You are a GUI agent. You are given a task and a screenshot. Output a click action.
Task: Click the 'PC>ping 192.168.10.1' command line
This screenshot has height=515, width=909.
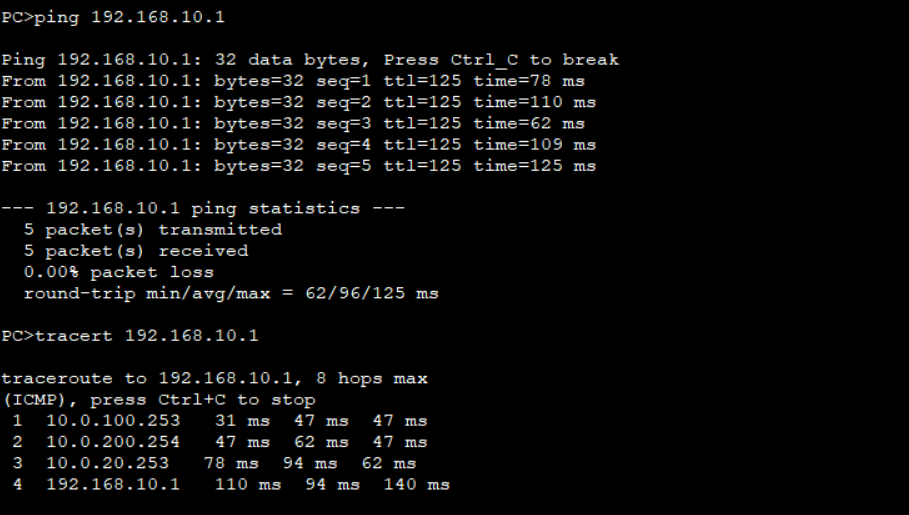pyautogui.click(x=113, y=17)
